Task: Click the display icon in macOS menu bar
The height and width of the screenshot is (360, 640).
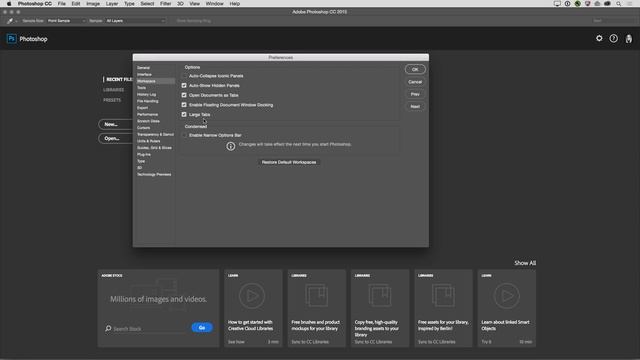Action: pyautogui.click(x=557, y=4)
